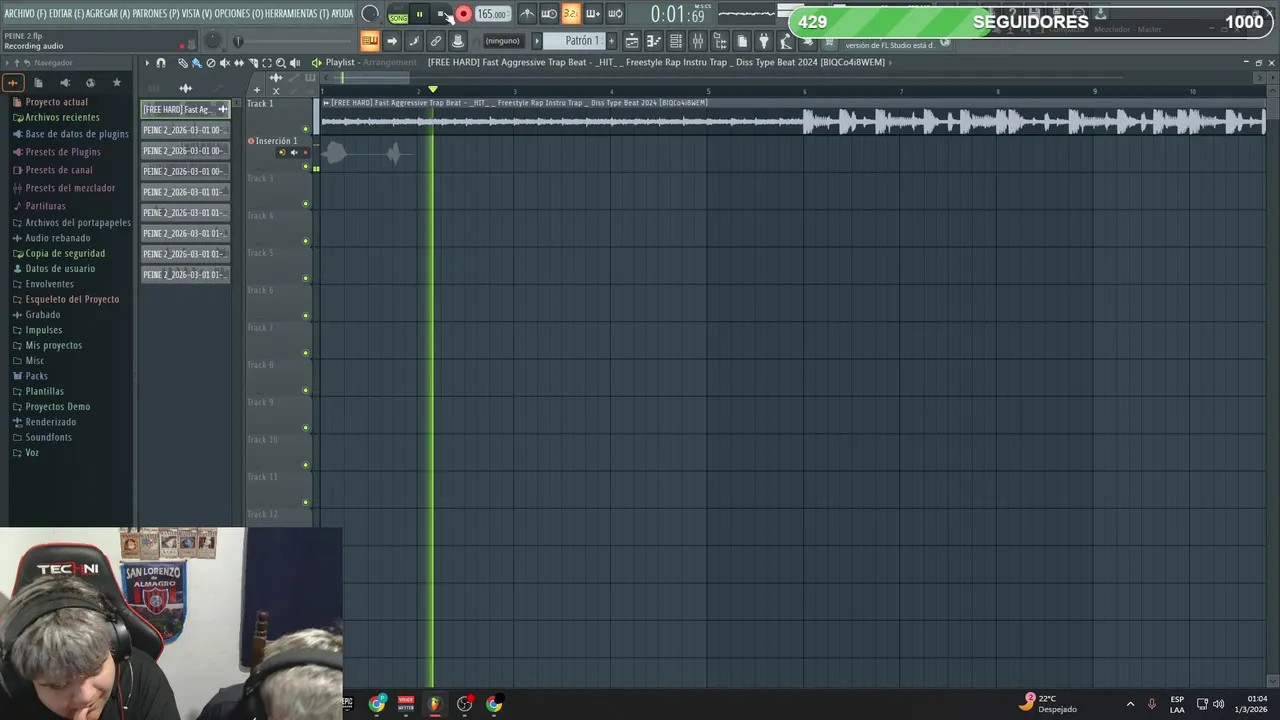Toggle loop recording icon in transport bar
Viewport: 1280px width, 720px height.
tap(615, 14)
